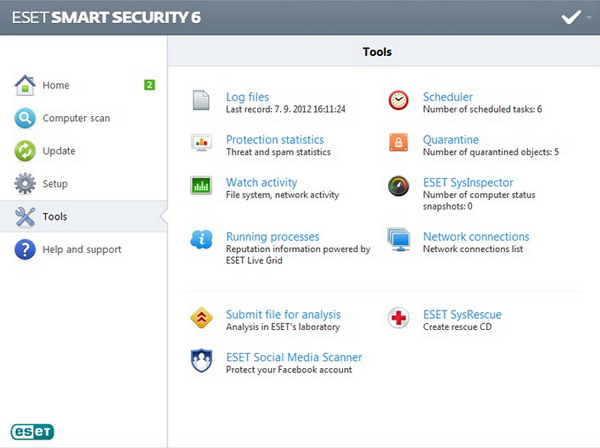The height and width of the screenshot is (448, 600).
Task: Open the Watch activity link
Action: coord(261,182)
